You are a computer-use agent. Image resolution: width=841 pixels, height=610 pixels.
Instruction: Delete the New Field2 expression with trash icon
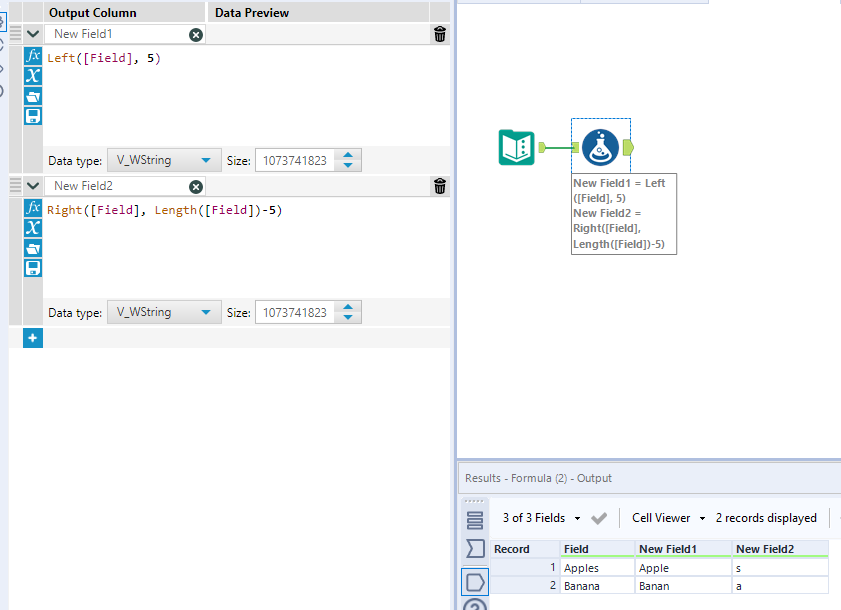pos(439,186)
